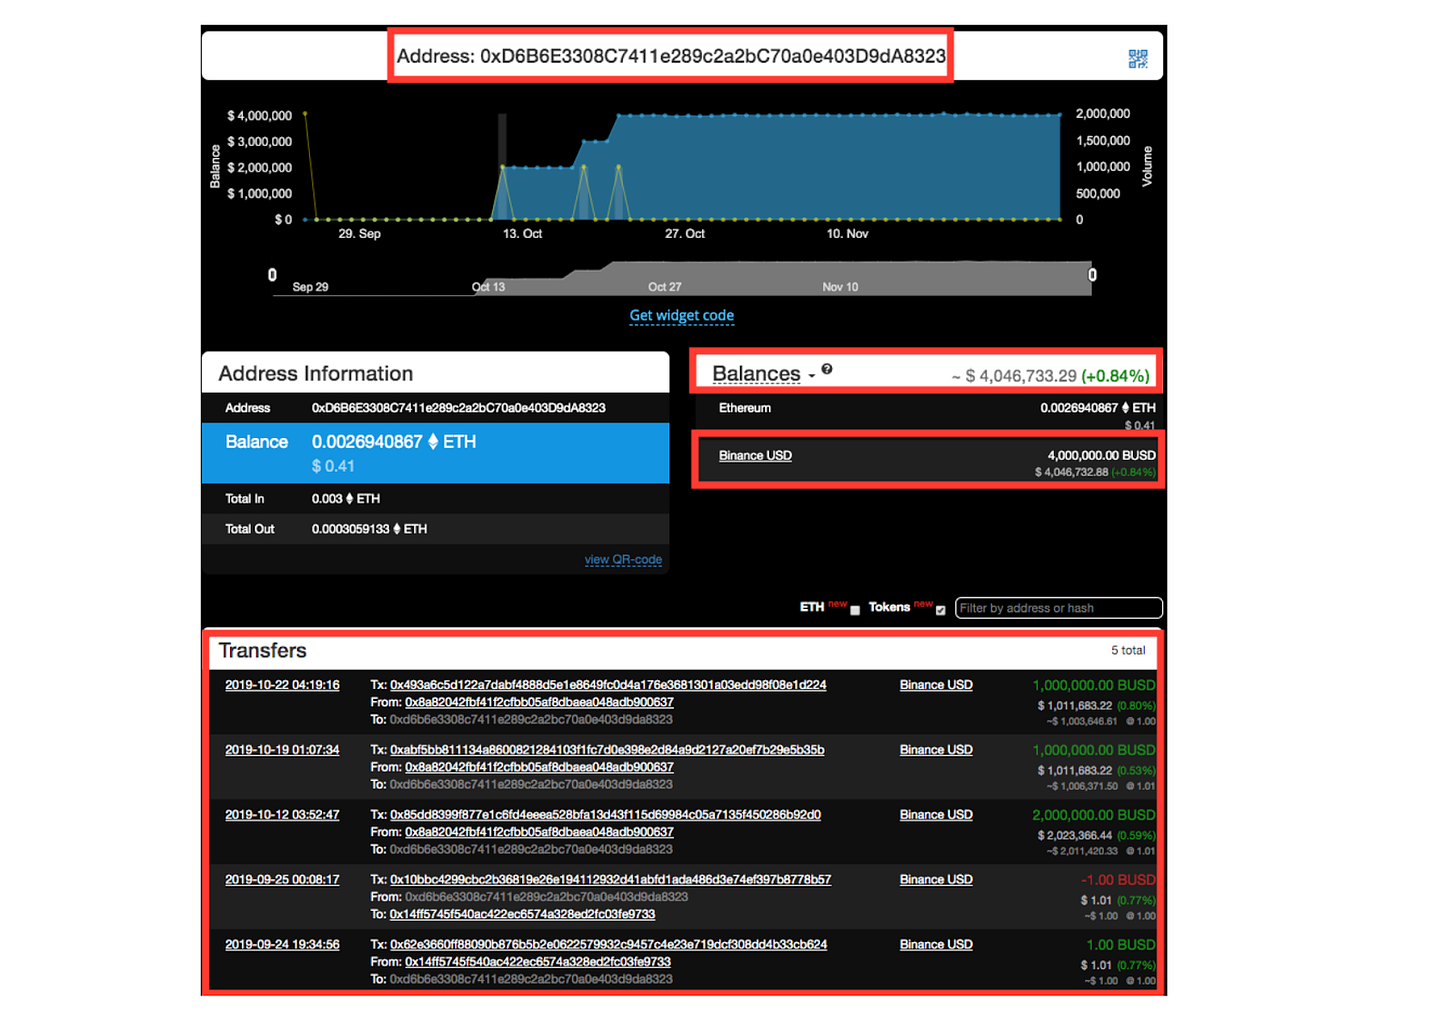This screenshot has width=1455, height=1018.
Task: Click the Total In value 0.003 ETH
Action: [345, 499]
